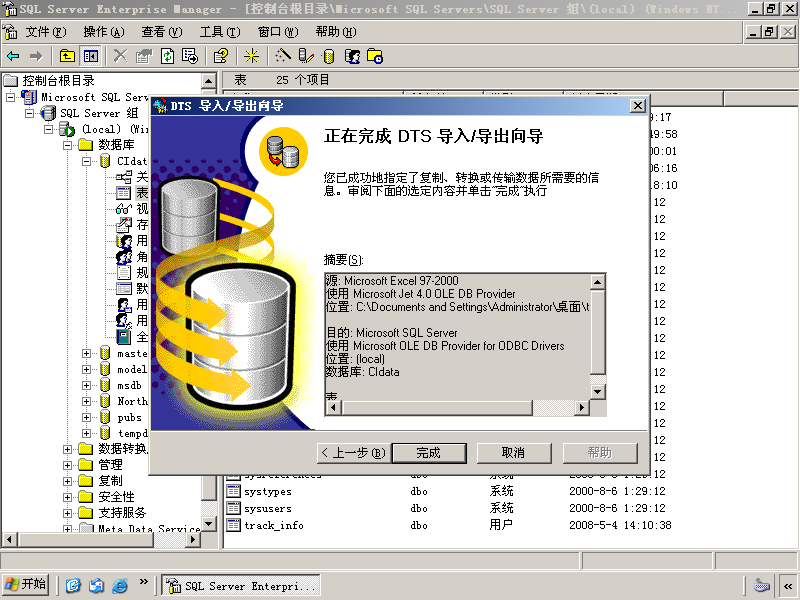
Task: Select the systypes table name
Action: tap(268, 492)
